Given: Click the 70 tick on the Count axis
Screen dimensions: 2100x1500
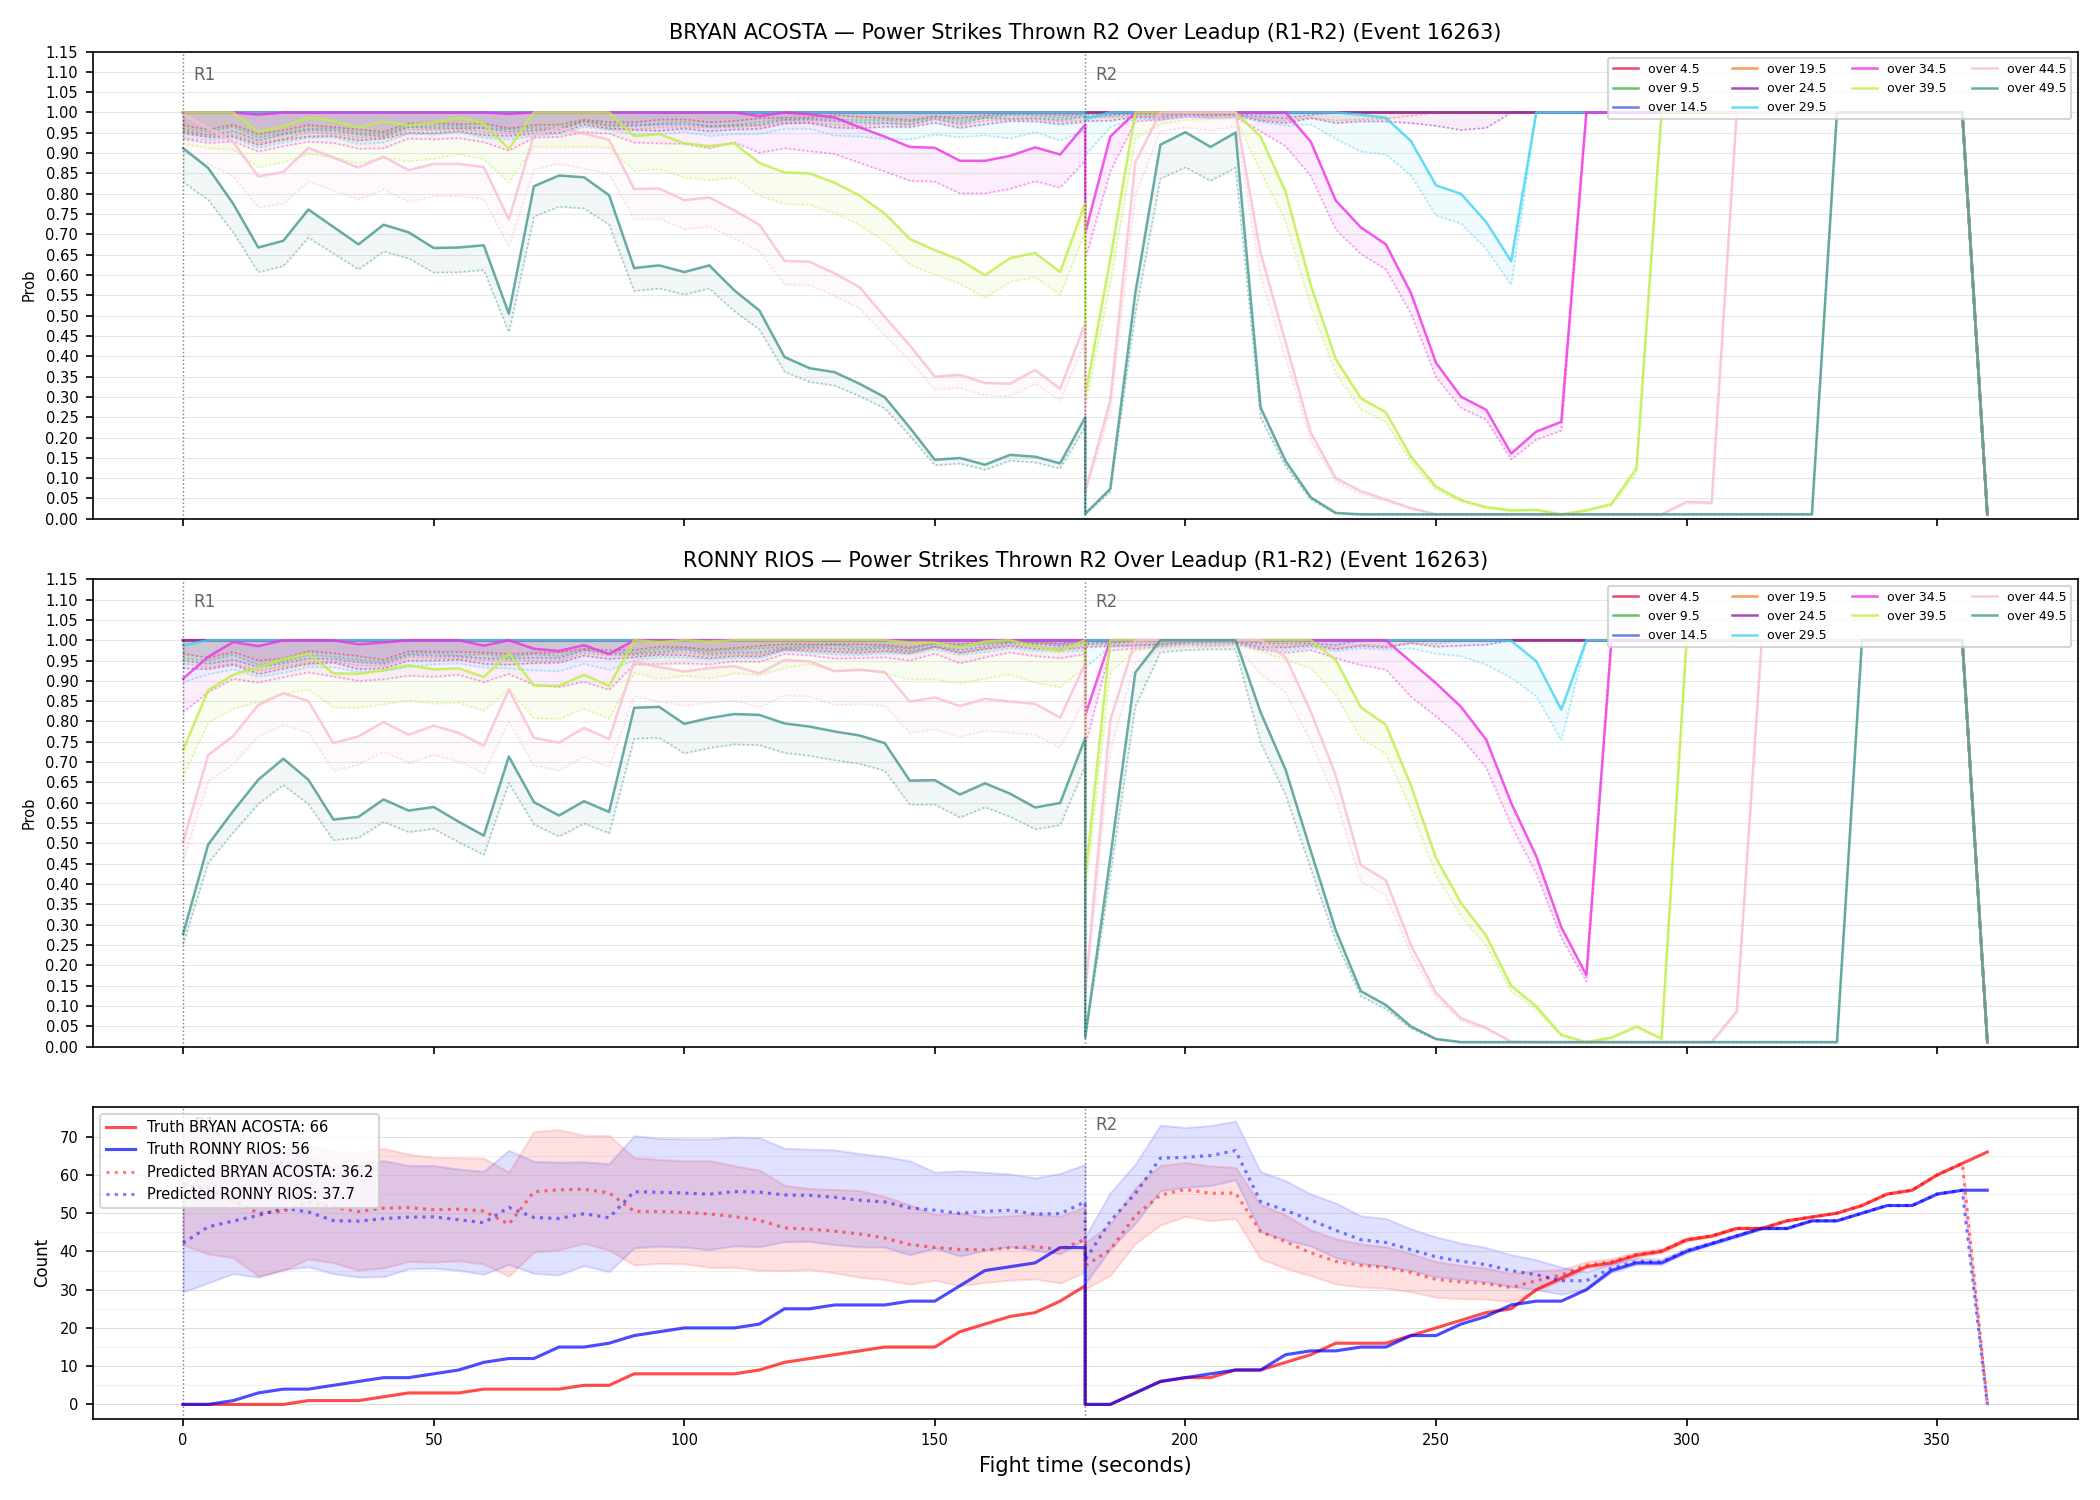Looking at the screenshot, I should pyautogui.click(x=69, y=1137).
